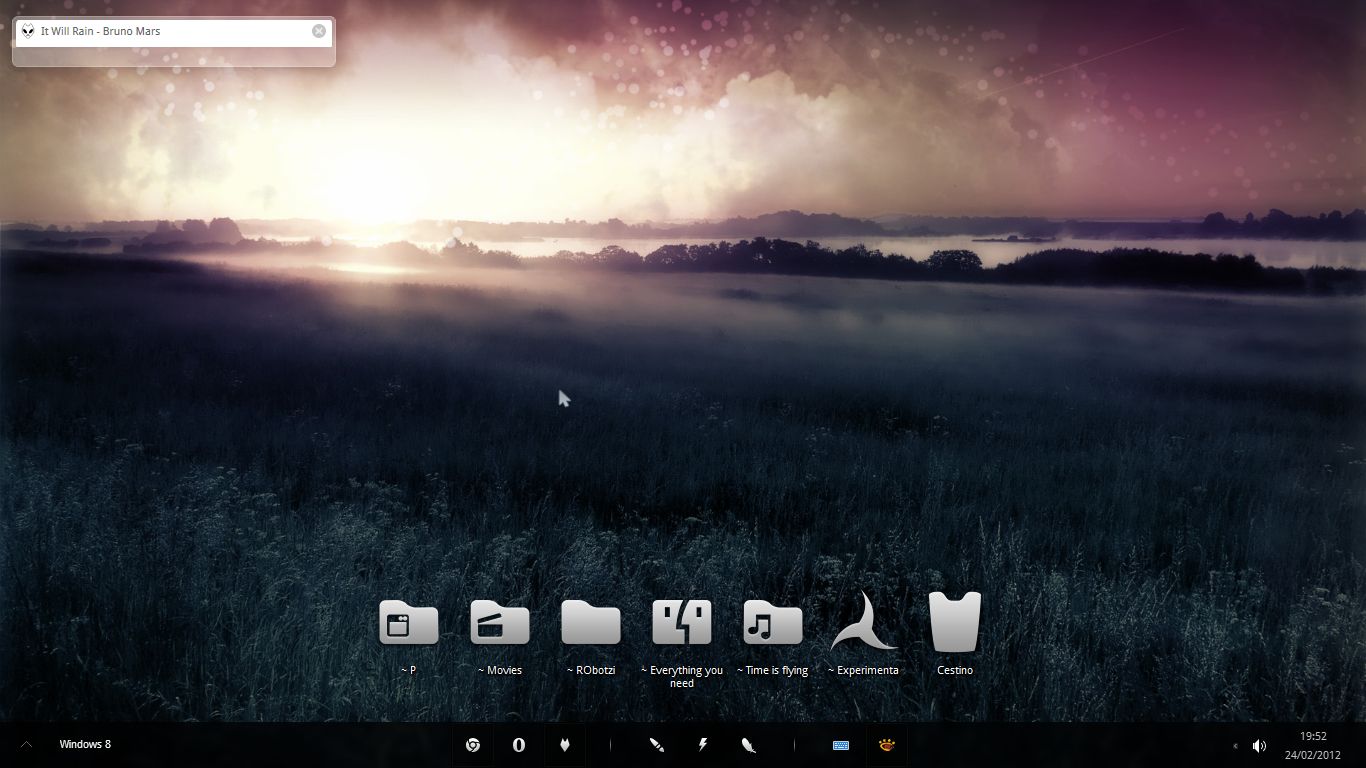The width and height of the screenshot is (1366, 768).
Task: Open the Windows 8 start label
Action: pos(85,744)
